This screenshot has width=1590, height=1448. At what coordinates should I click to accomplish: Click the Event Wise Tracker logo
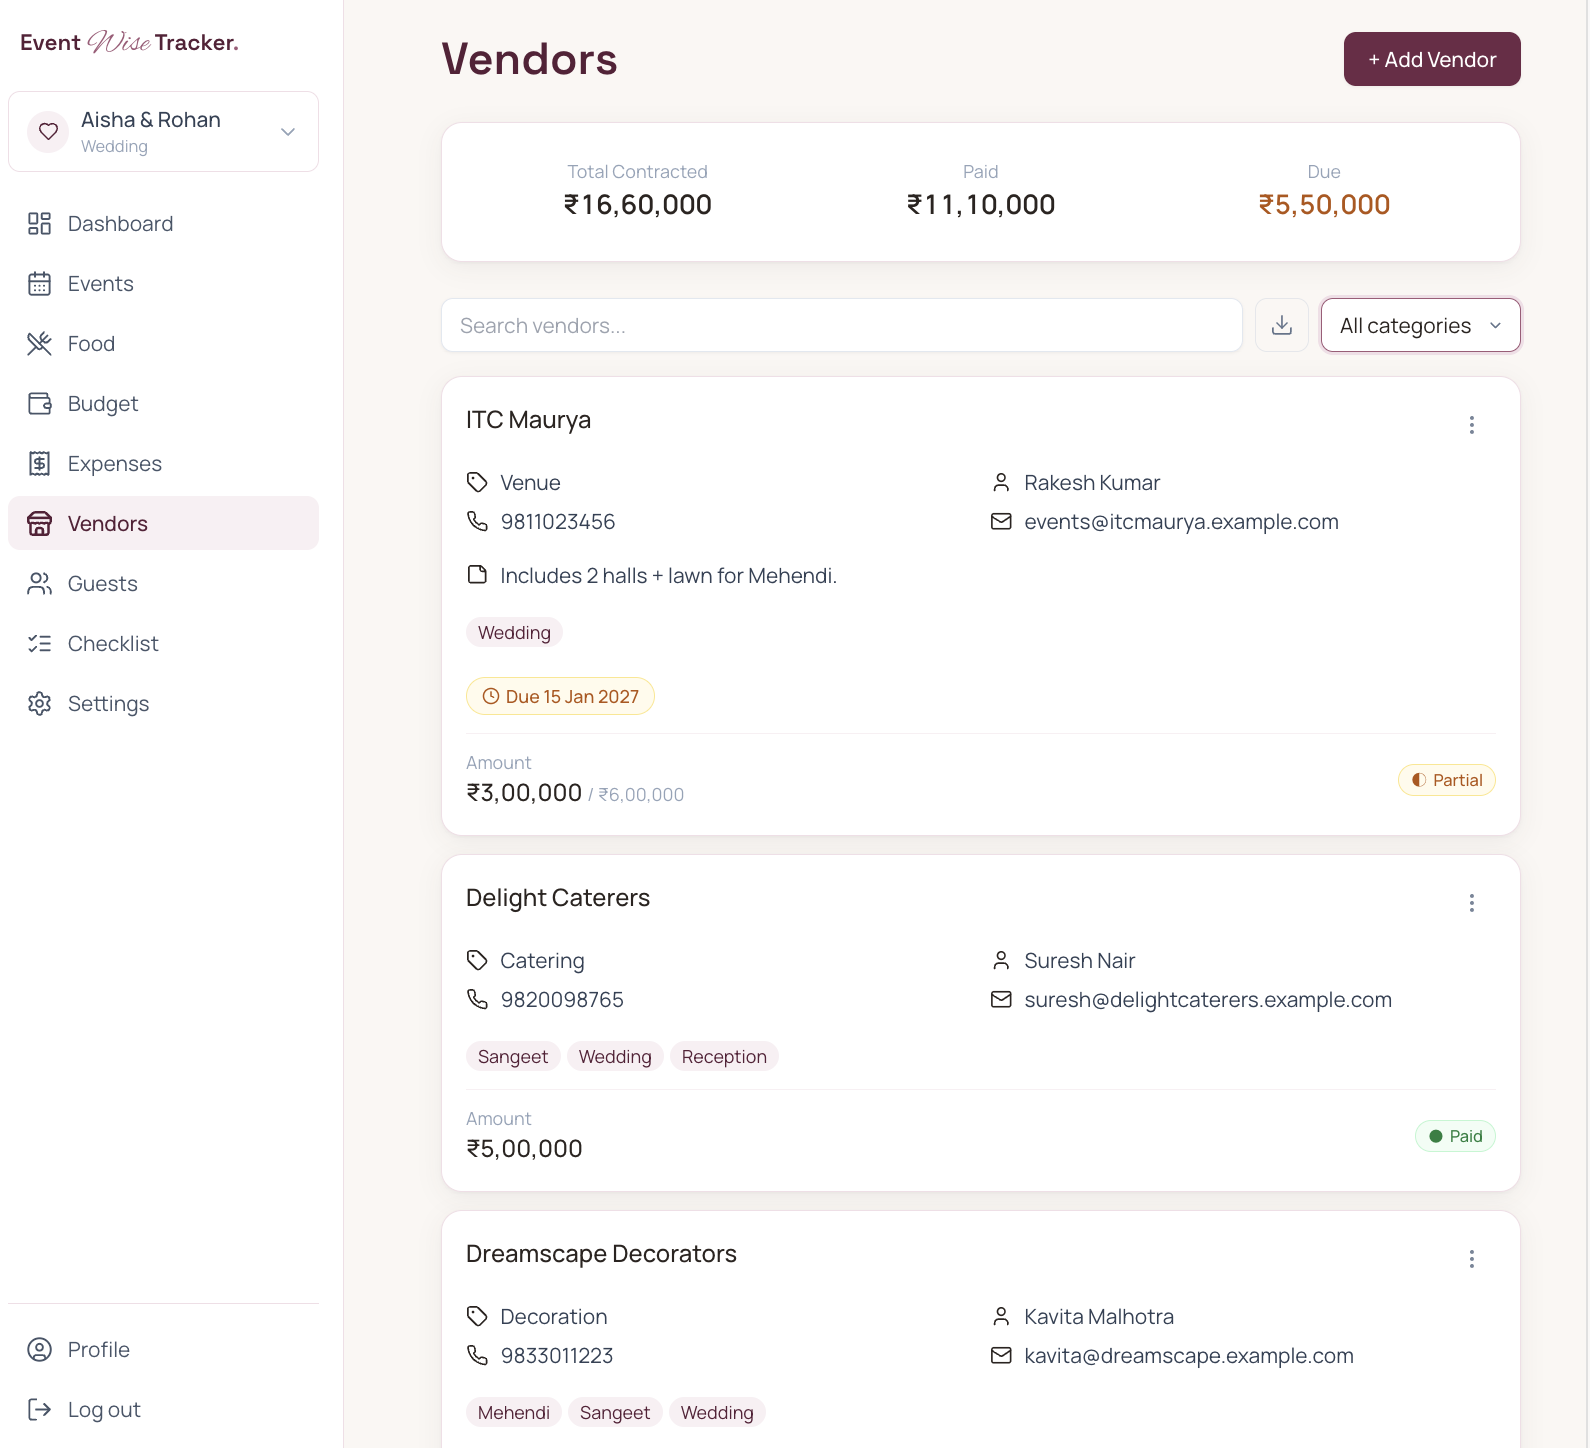129,42
